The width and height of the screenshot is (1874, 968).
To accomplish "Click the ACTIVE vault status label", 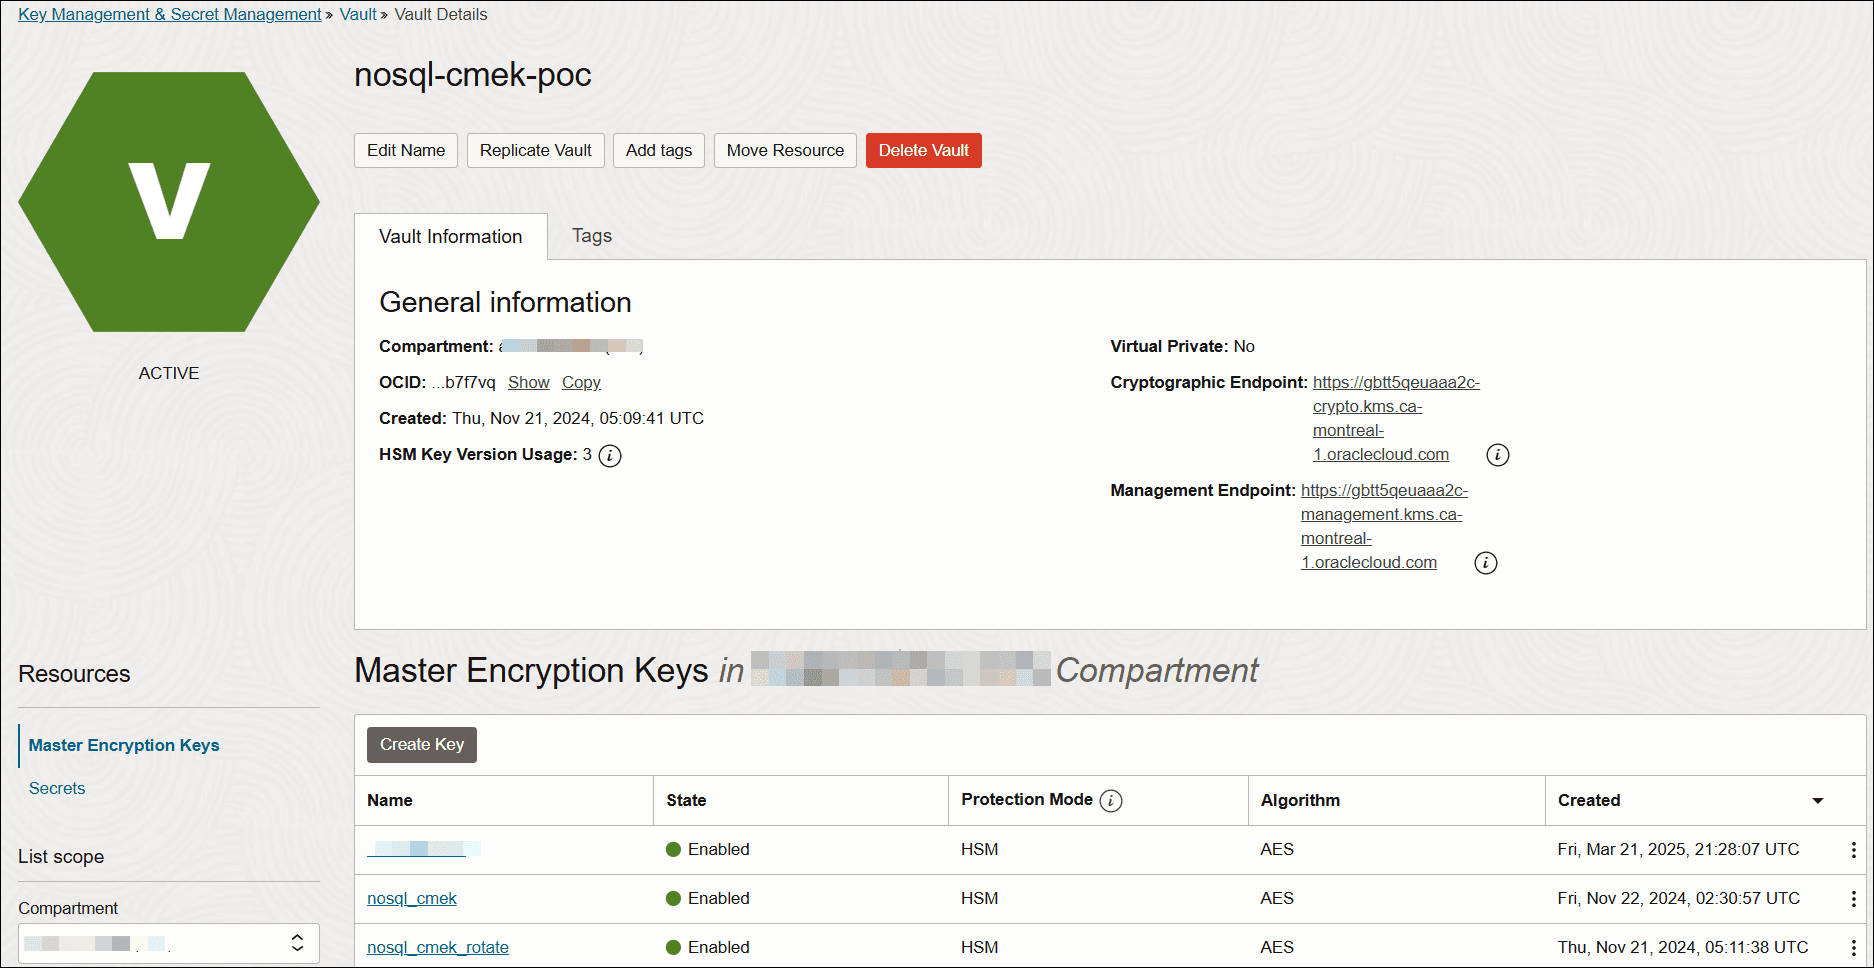I will [x=169, y=373].
